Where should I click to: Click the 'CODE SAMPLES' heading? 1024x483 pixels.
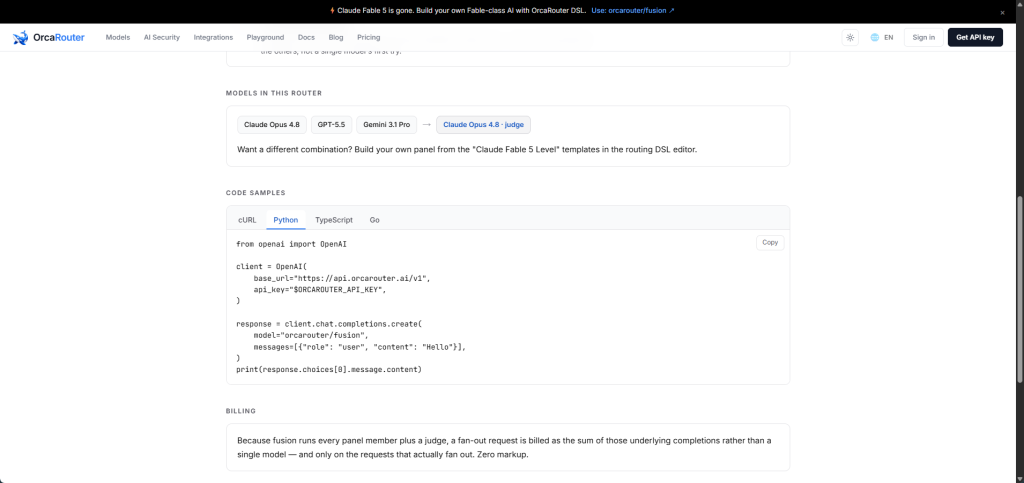(x=255, y=193)
